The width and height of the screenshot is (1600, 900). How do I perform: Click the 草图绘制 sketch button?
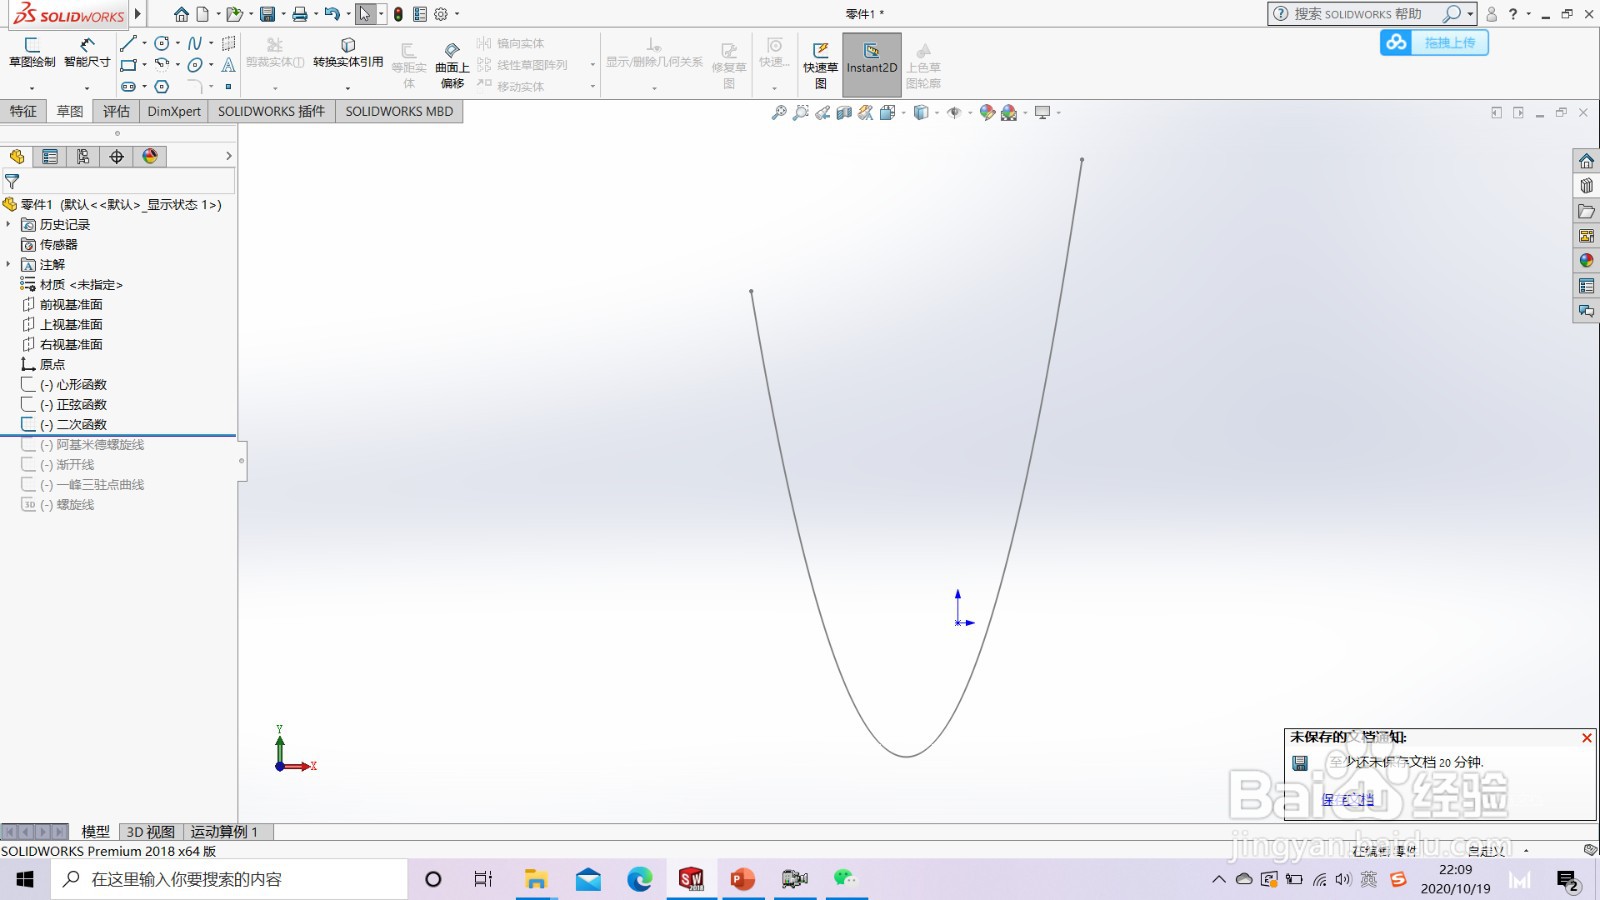click(x=32, y=53)
